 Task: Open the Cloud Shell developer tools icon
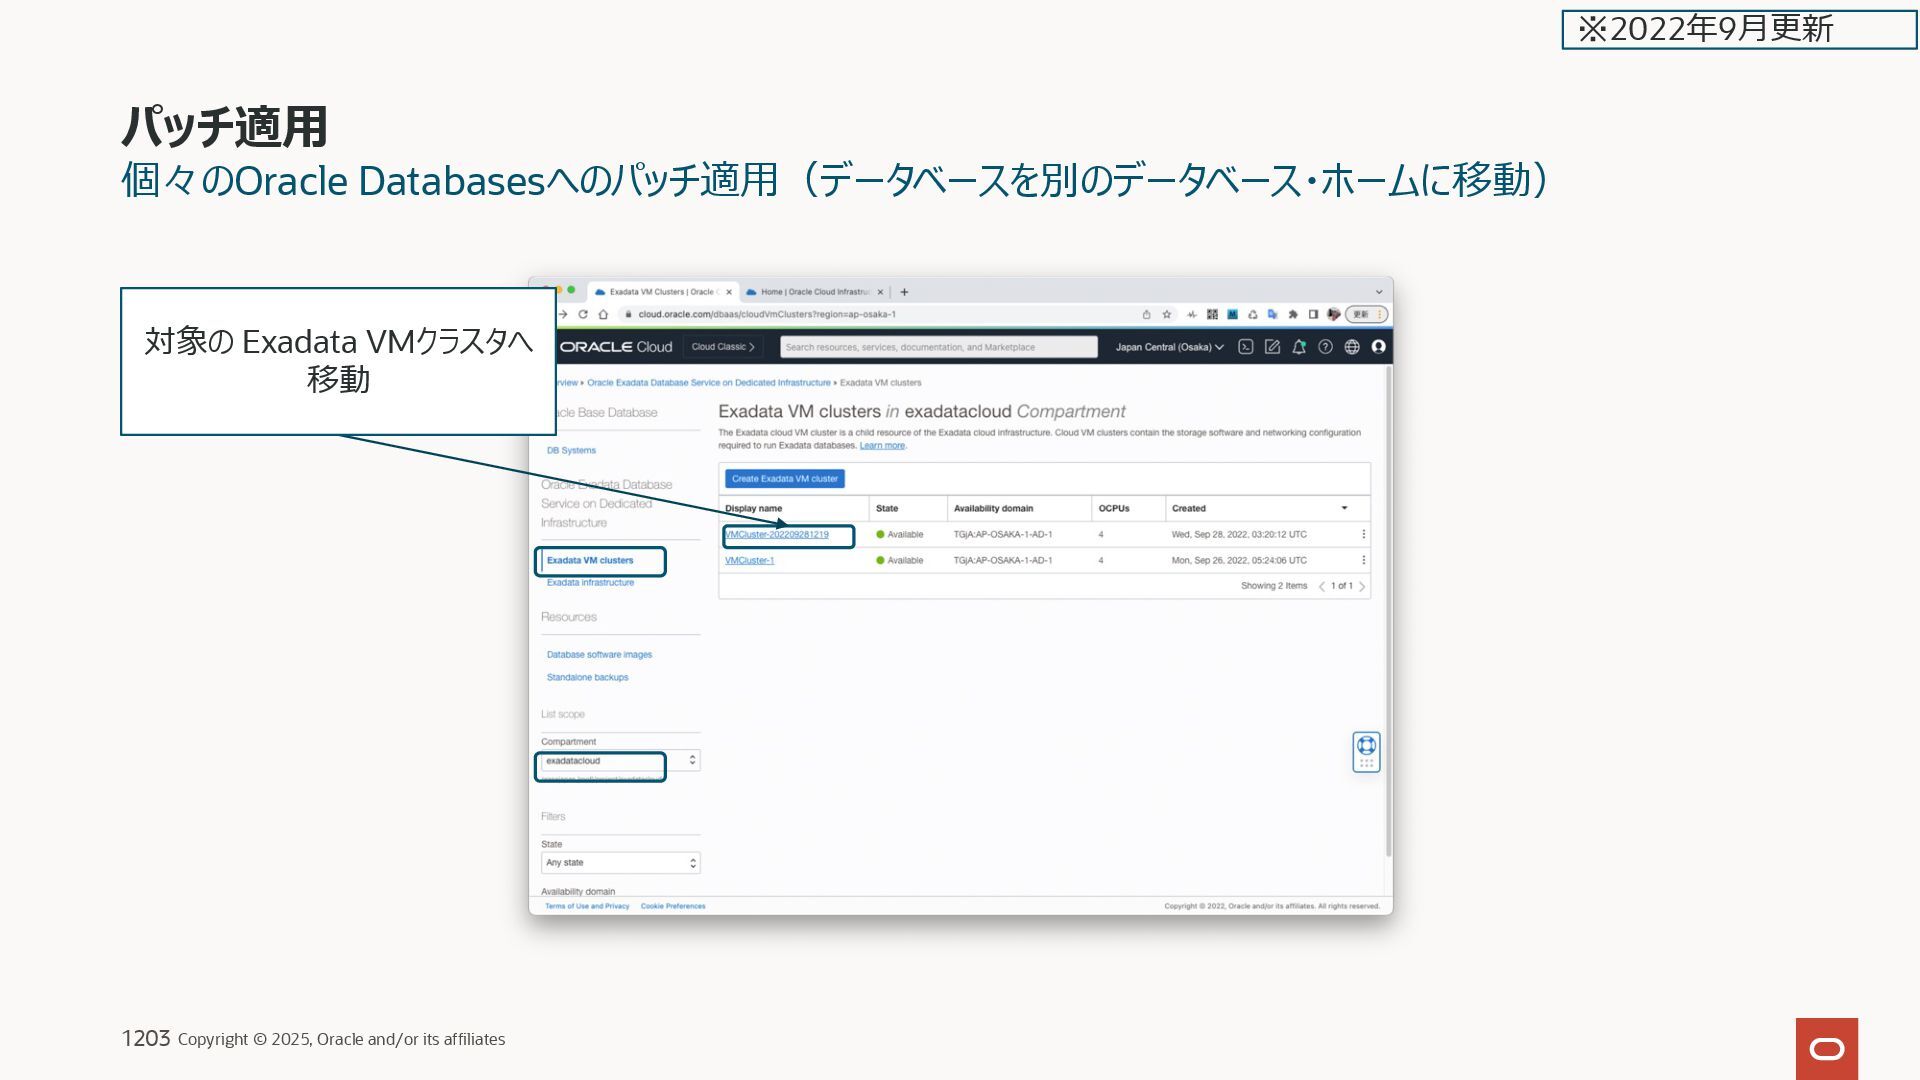1245,347
